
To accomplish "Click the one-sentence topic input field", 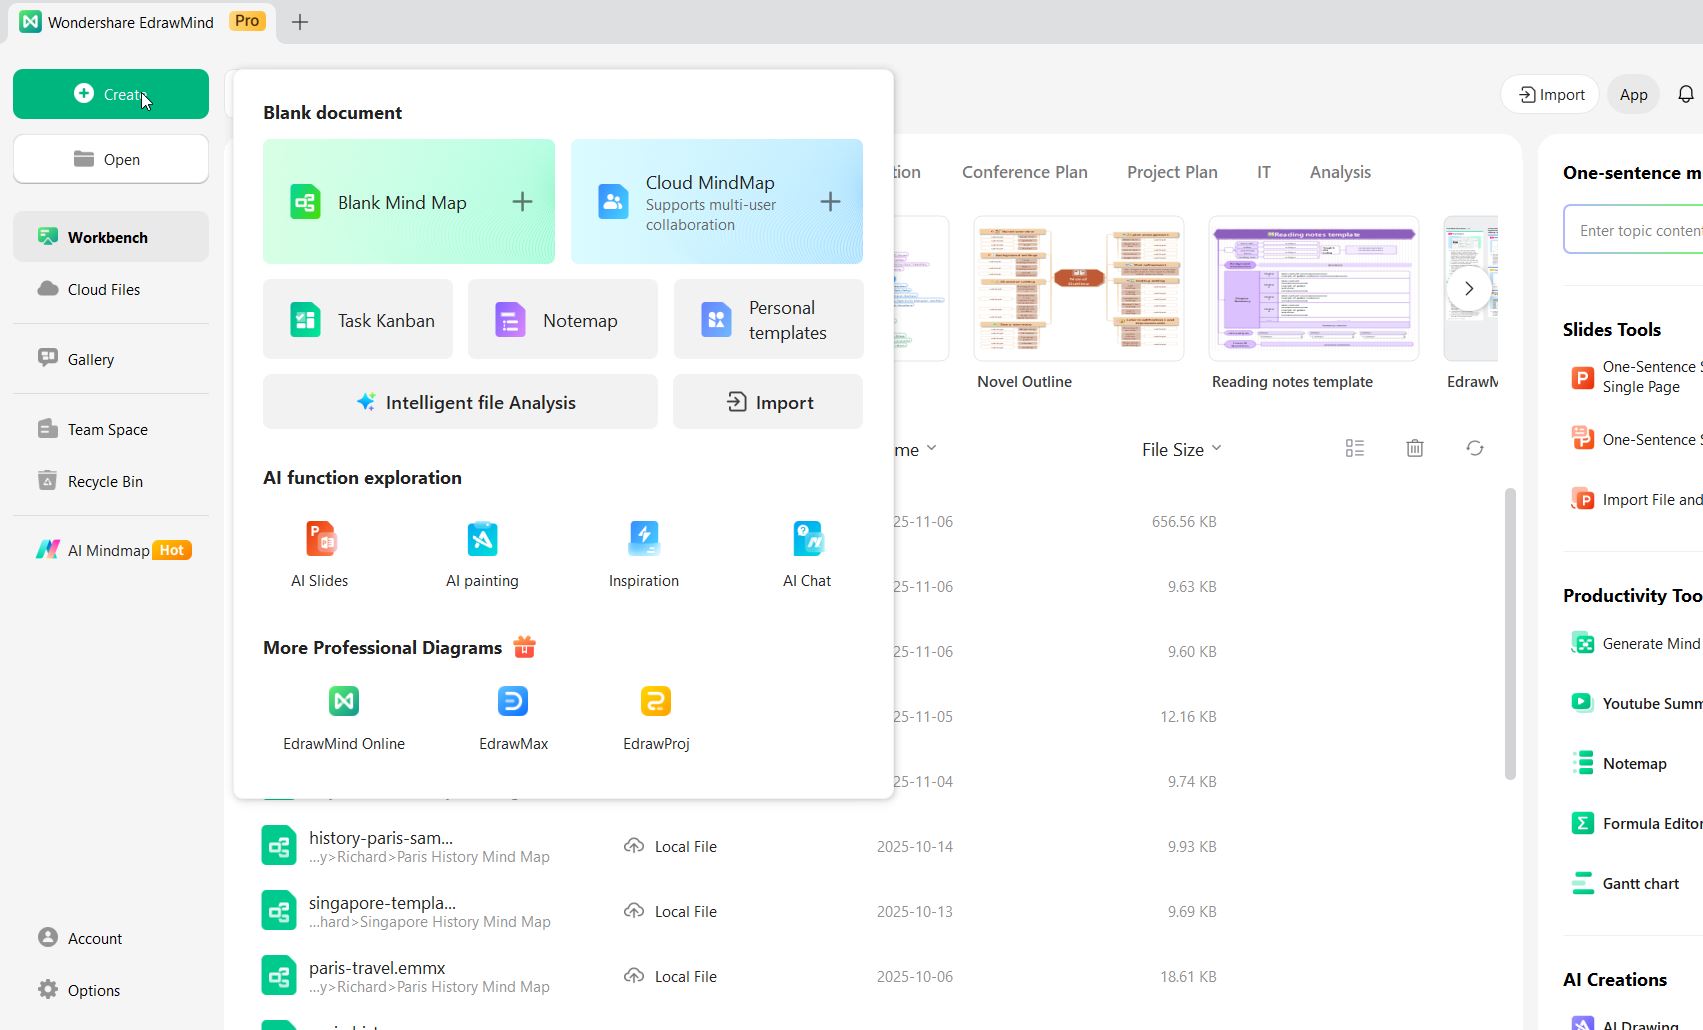I will pyautogui.click(x=1634, y=230).
